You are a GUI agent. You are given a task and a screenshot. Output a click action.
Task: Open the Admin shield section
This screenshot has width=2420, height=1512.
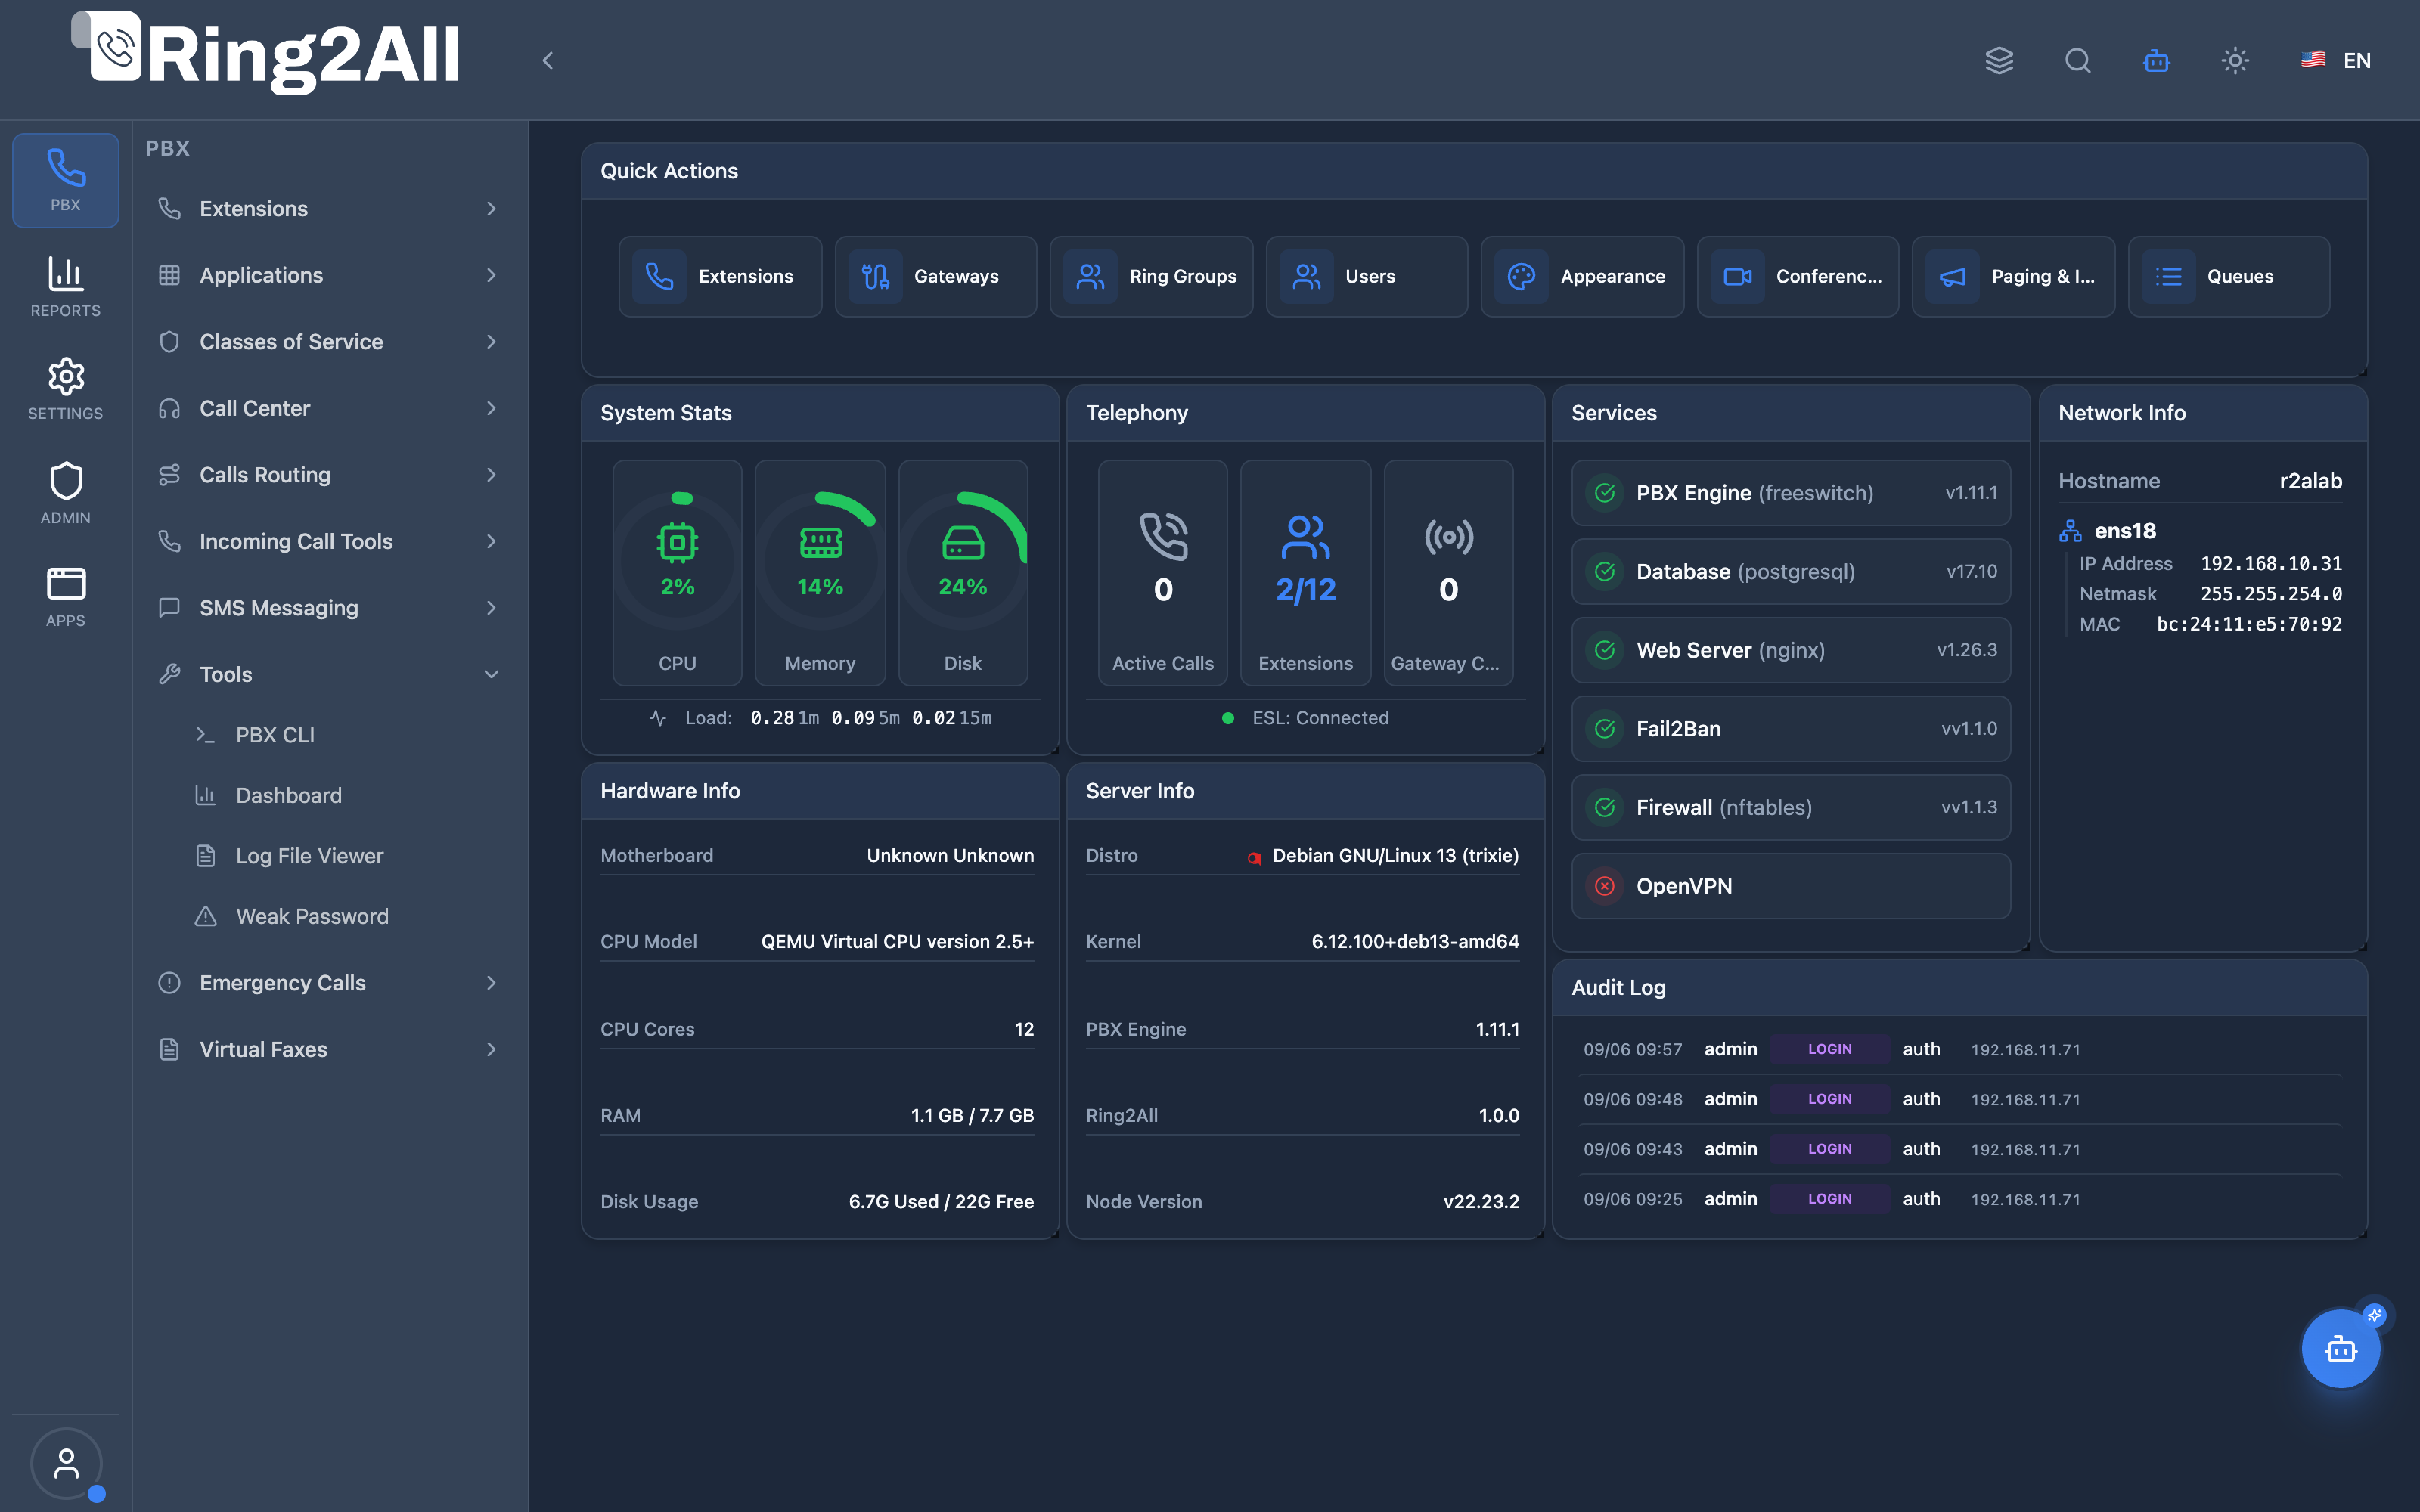pyautogui.click(x=65, y=493)
